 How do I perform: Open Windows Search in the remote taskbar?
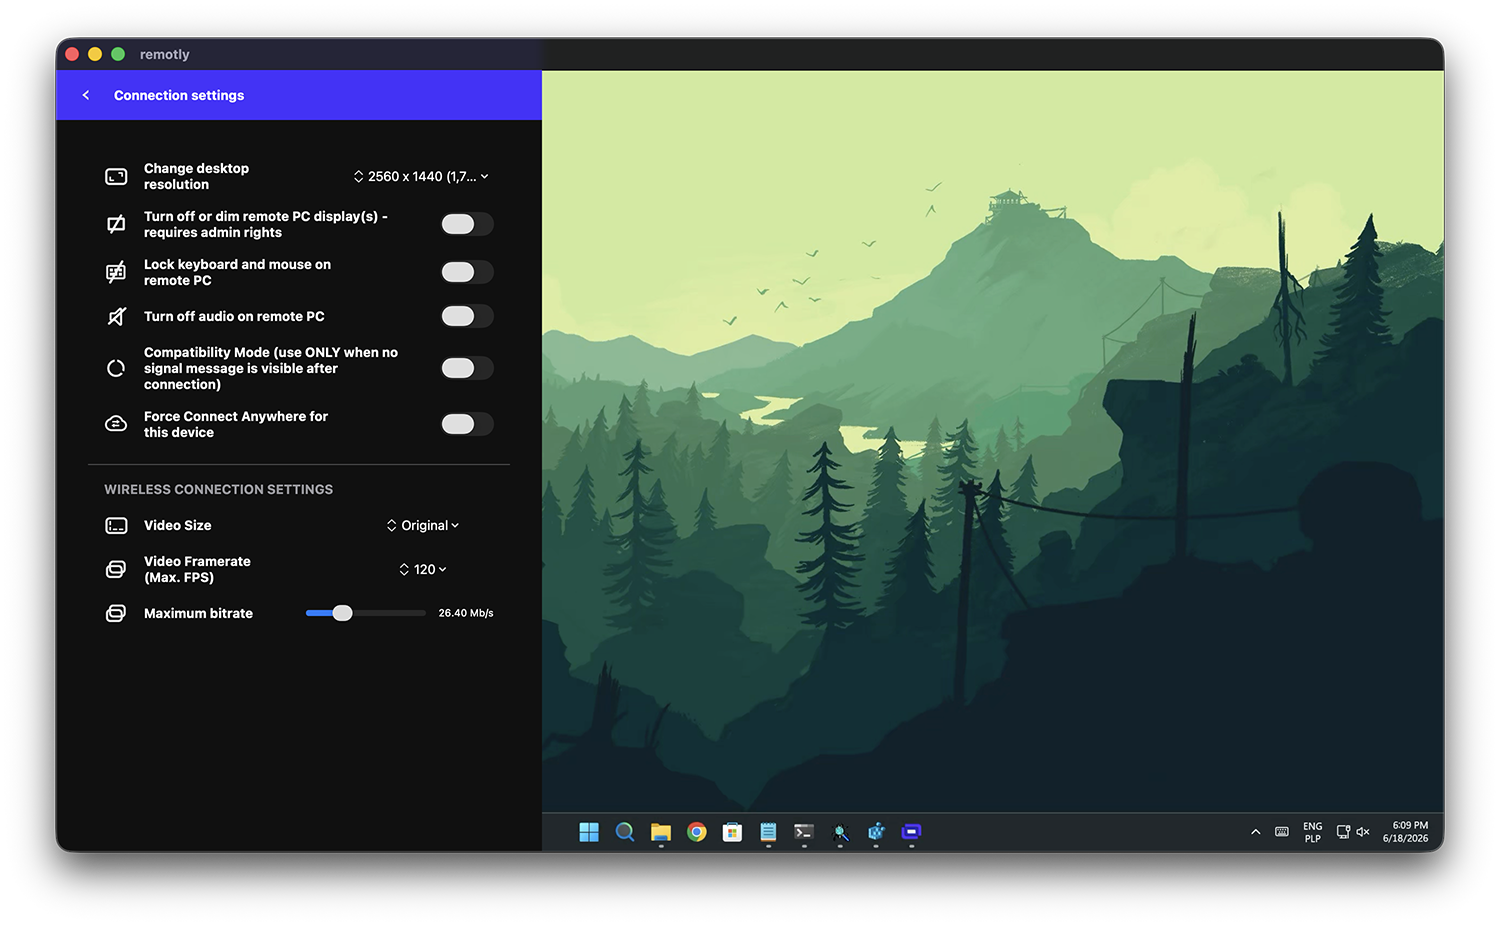tap(625, 832)
